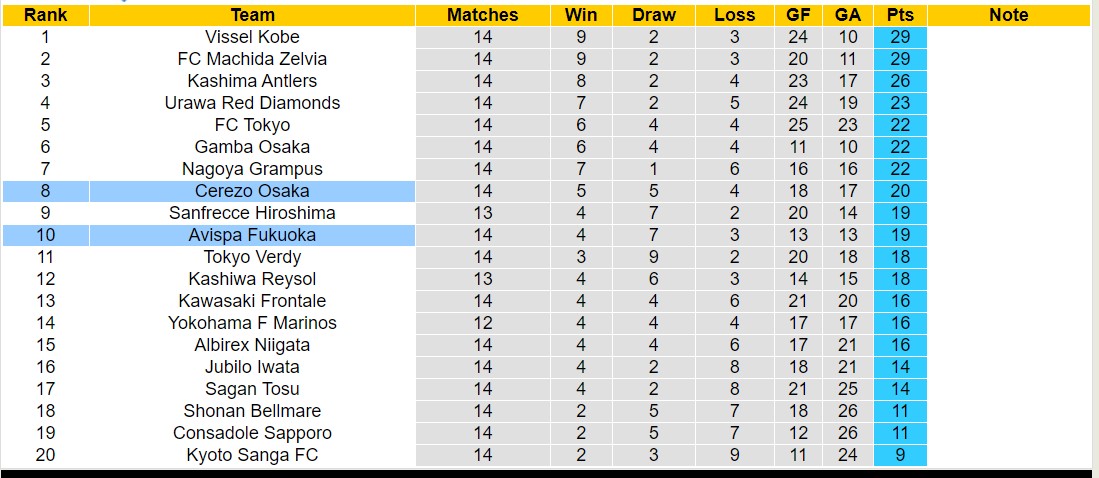Screen dimensions: 1099x478
Task: Open Yokohama F Marinos team entry
Action: tap(252, 323)
